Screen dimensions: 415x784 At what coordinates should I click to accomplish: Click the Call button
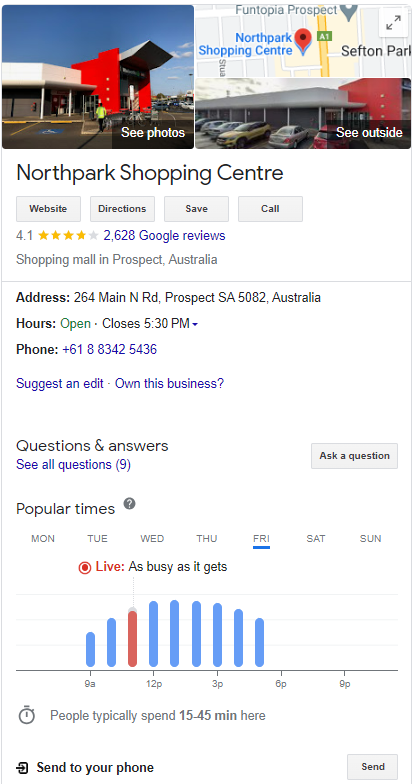pos(270,209)
